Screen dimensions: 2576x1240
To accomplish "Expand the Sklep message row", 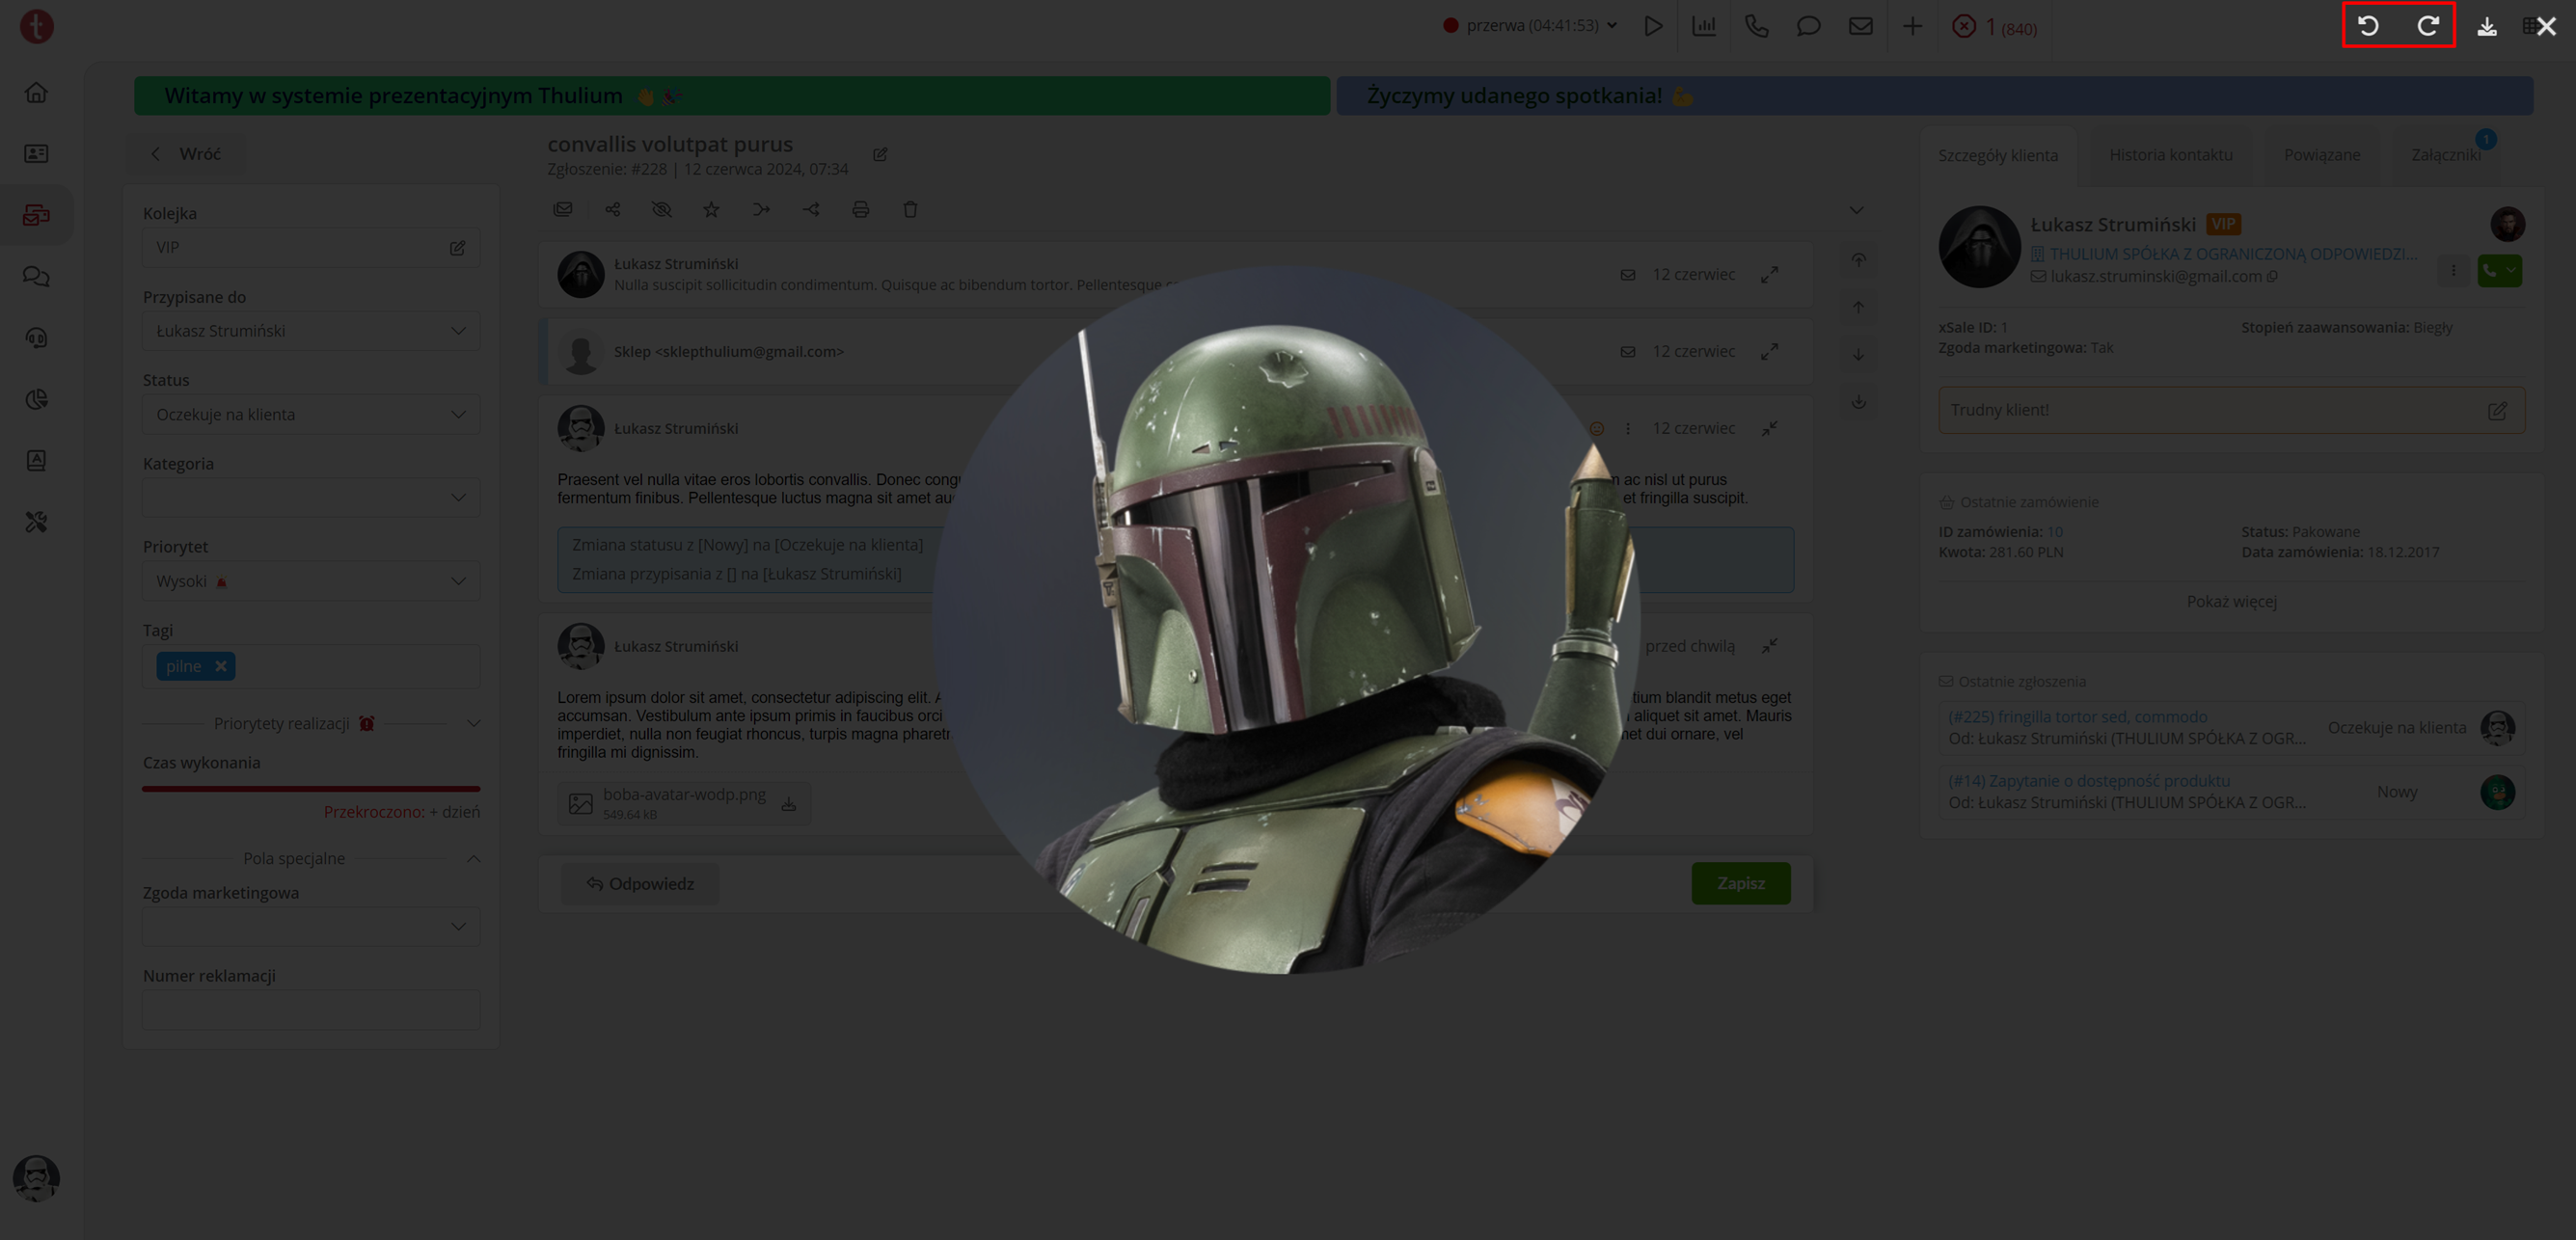I will (1769, 351).
